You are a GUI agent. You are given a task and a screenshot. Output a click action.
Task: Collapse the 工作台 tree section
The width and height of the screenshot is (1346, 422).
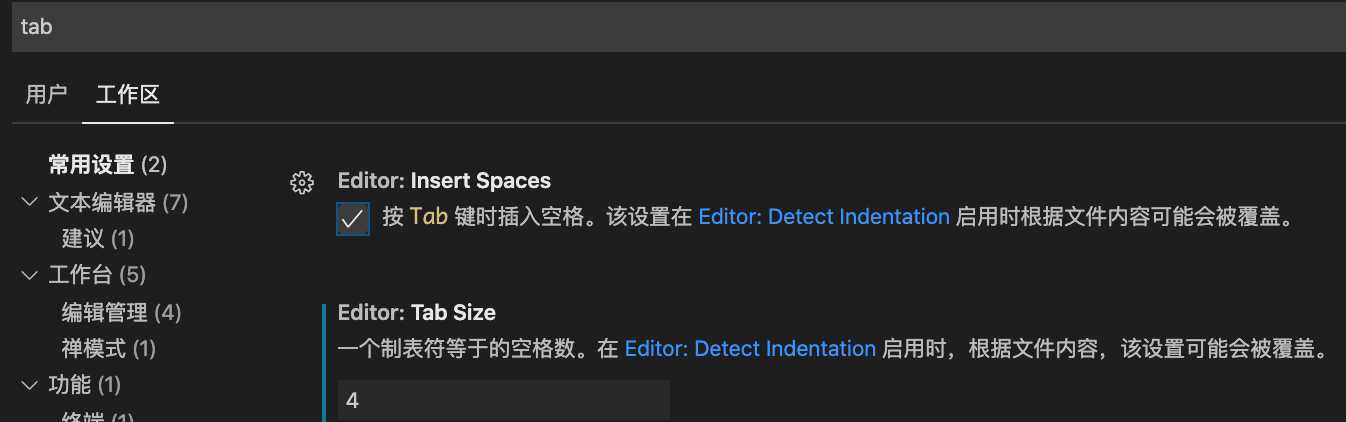coord(28,274)
